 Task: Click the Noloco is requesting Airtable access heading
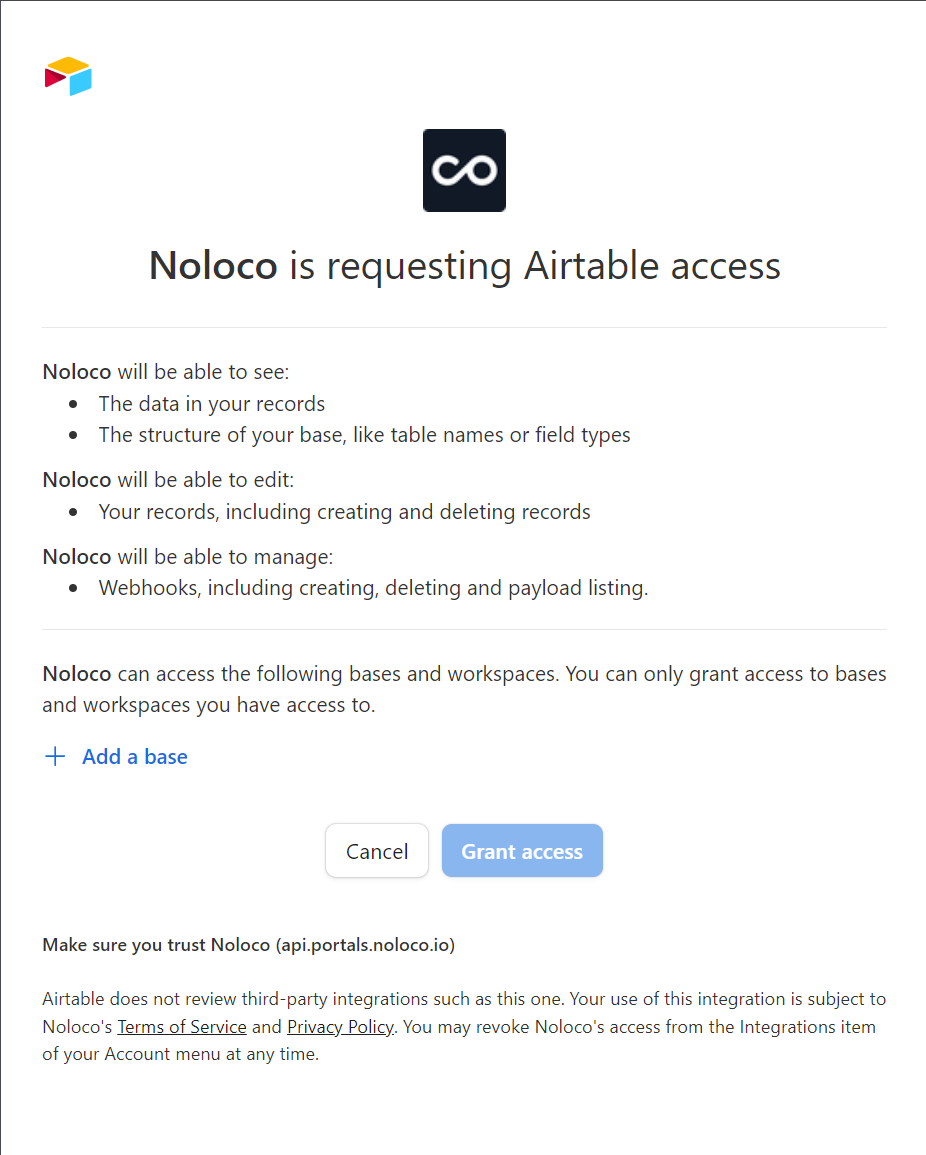point(464,266)
